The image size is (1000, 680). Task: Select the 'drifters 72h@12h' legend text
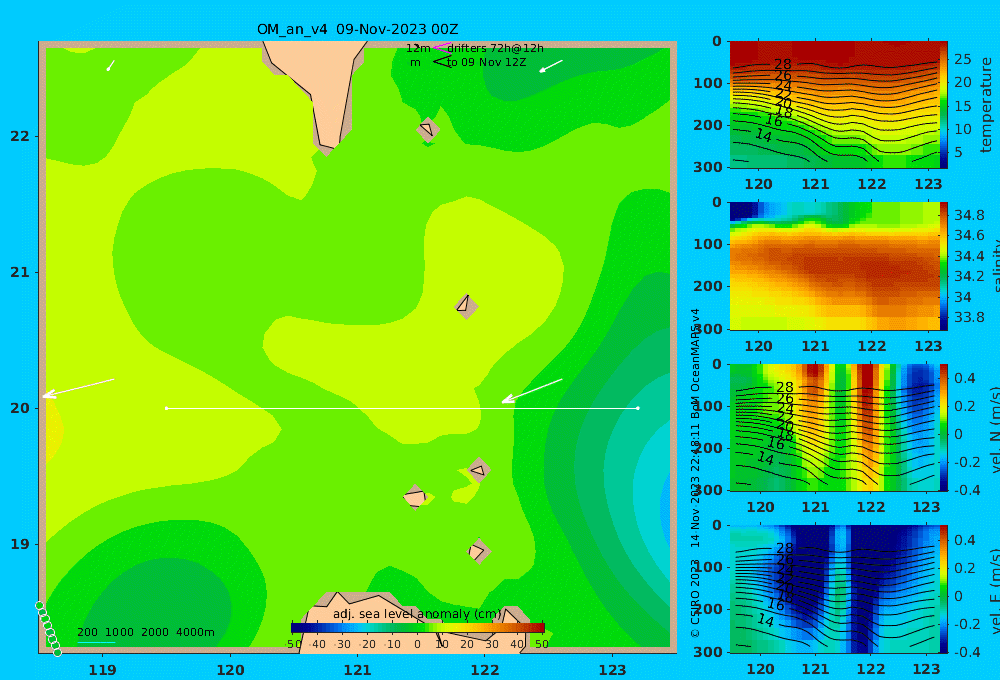point(495,48)
